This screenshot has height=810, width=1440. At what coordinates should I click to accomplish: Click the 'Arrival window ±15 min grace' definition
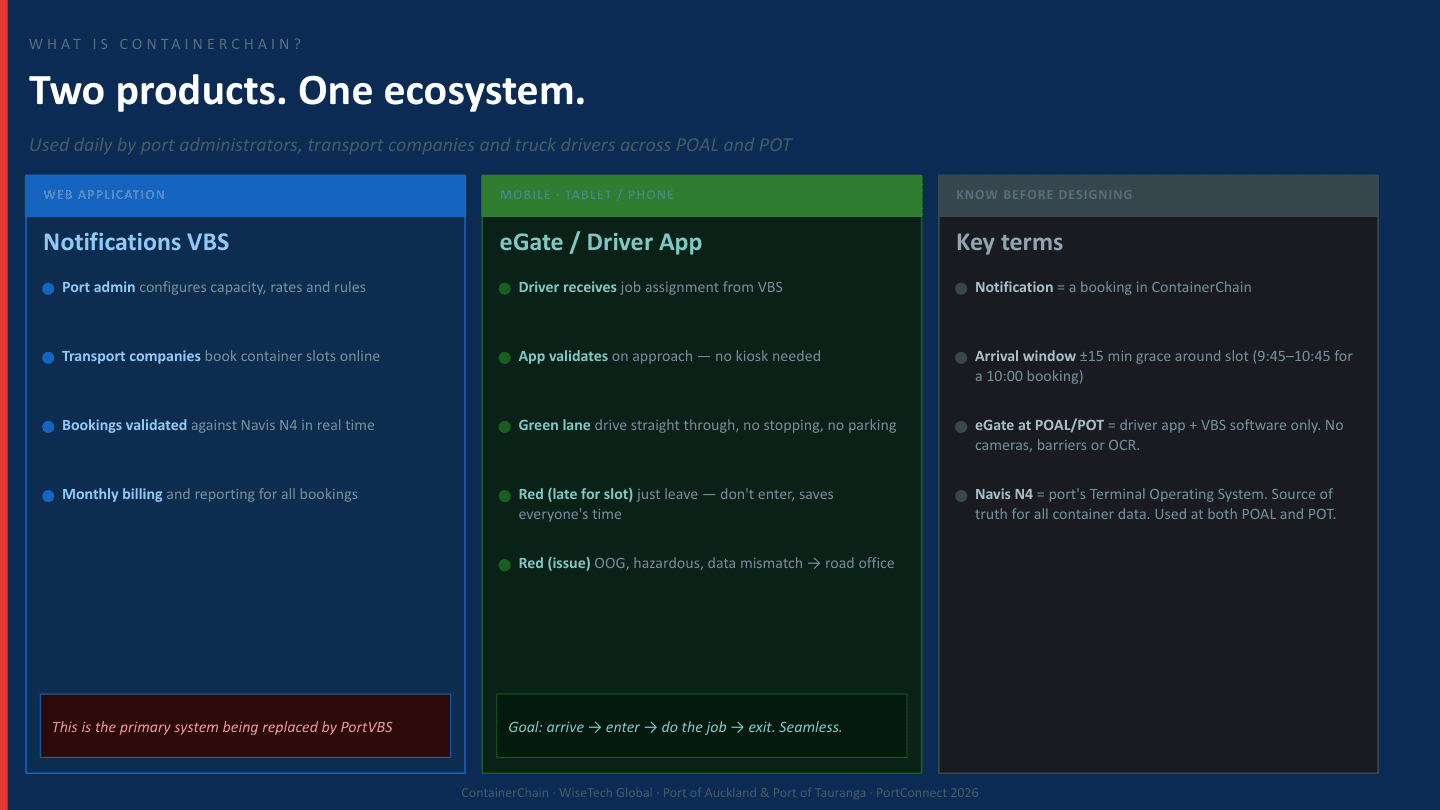coord(1164,366)
